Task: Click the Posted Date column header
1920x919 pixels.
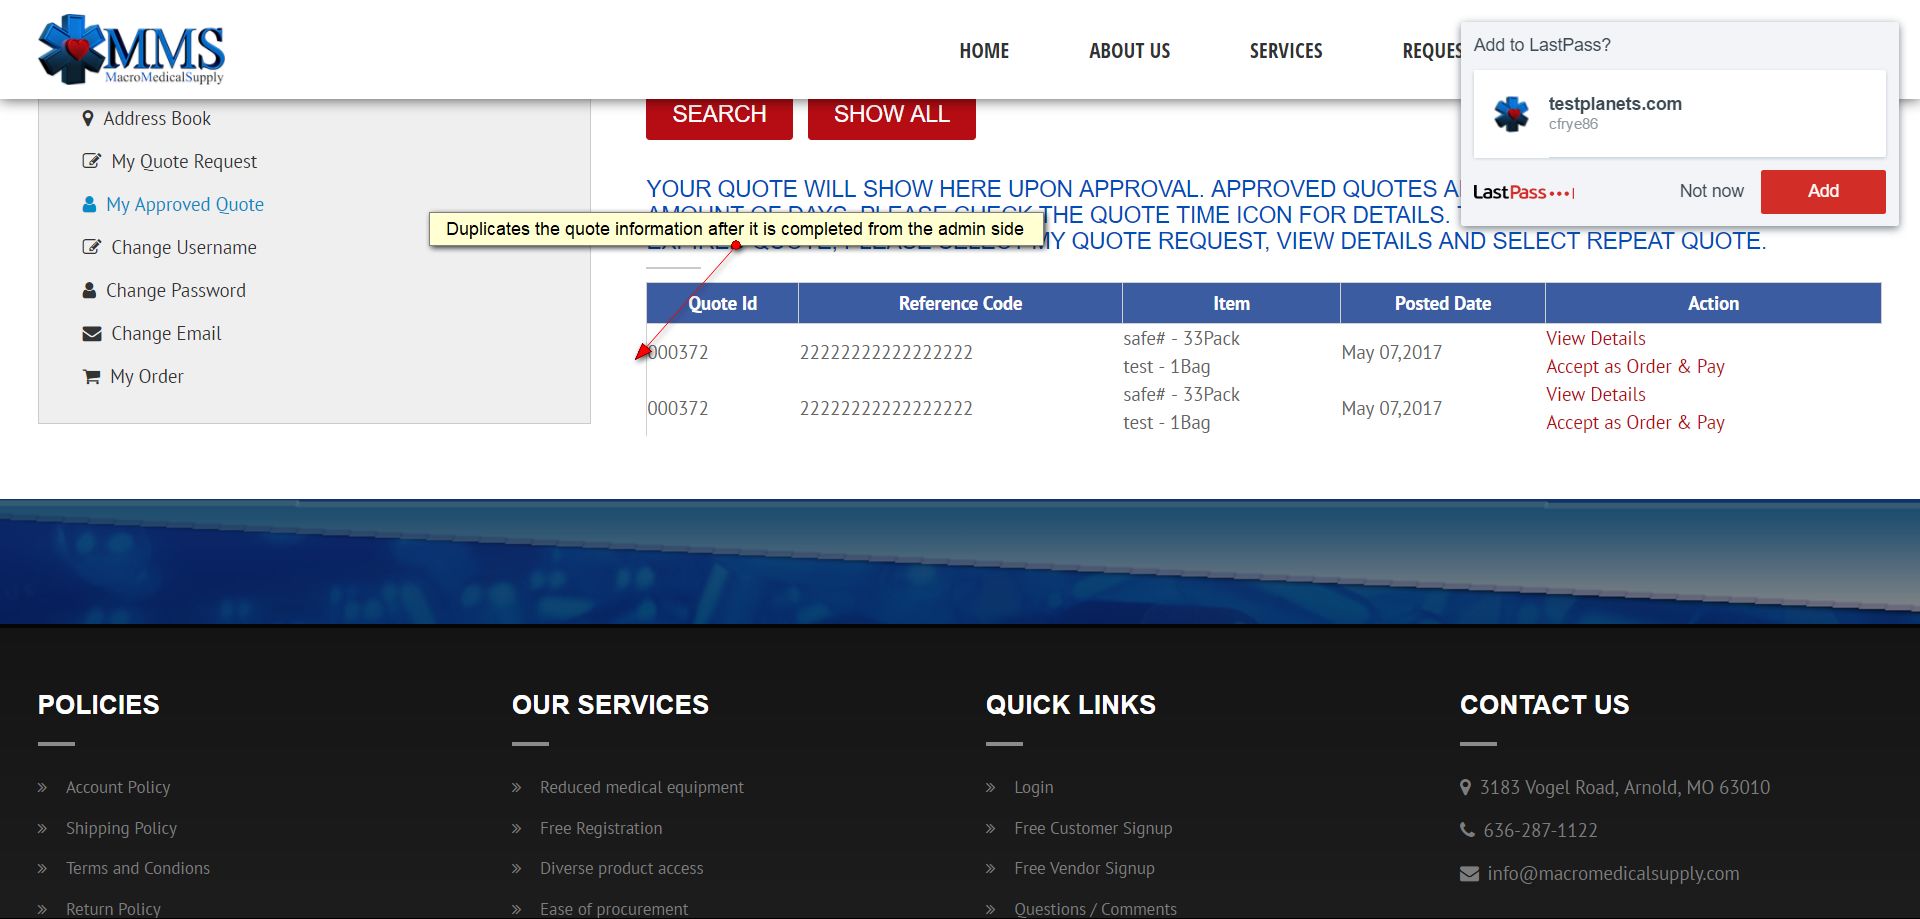Action: (1443, 303)
